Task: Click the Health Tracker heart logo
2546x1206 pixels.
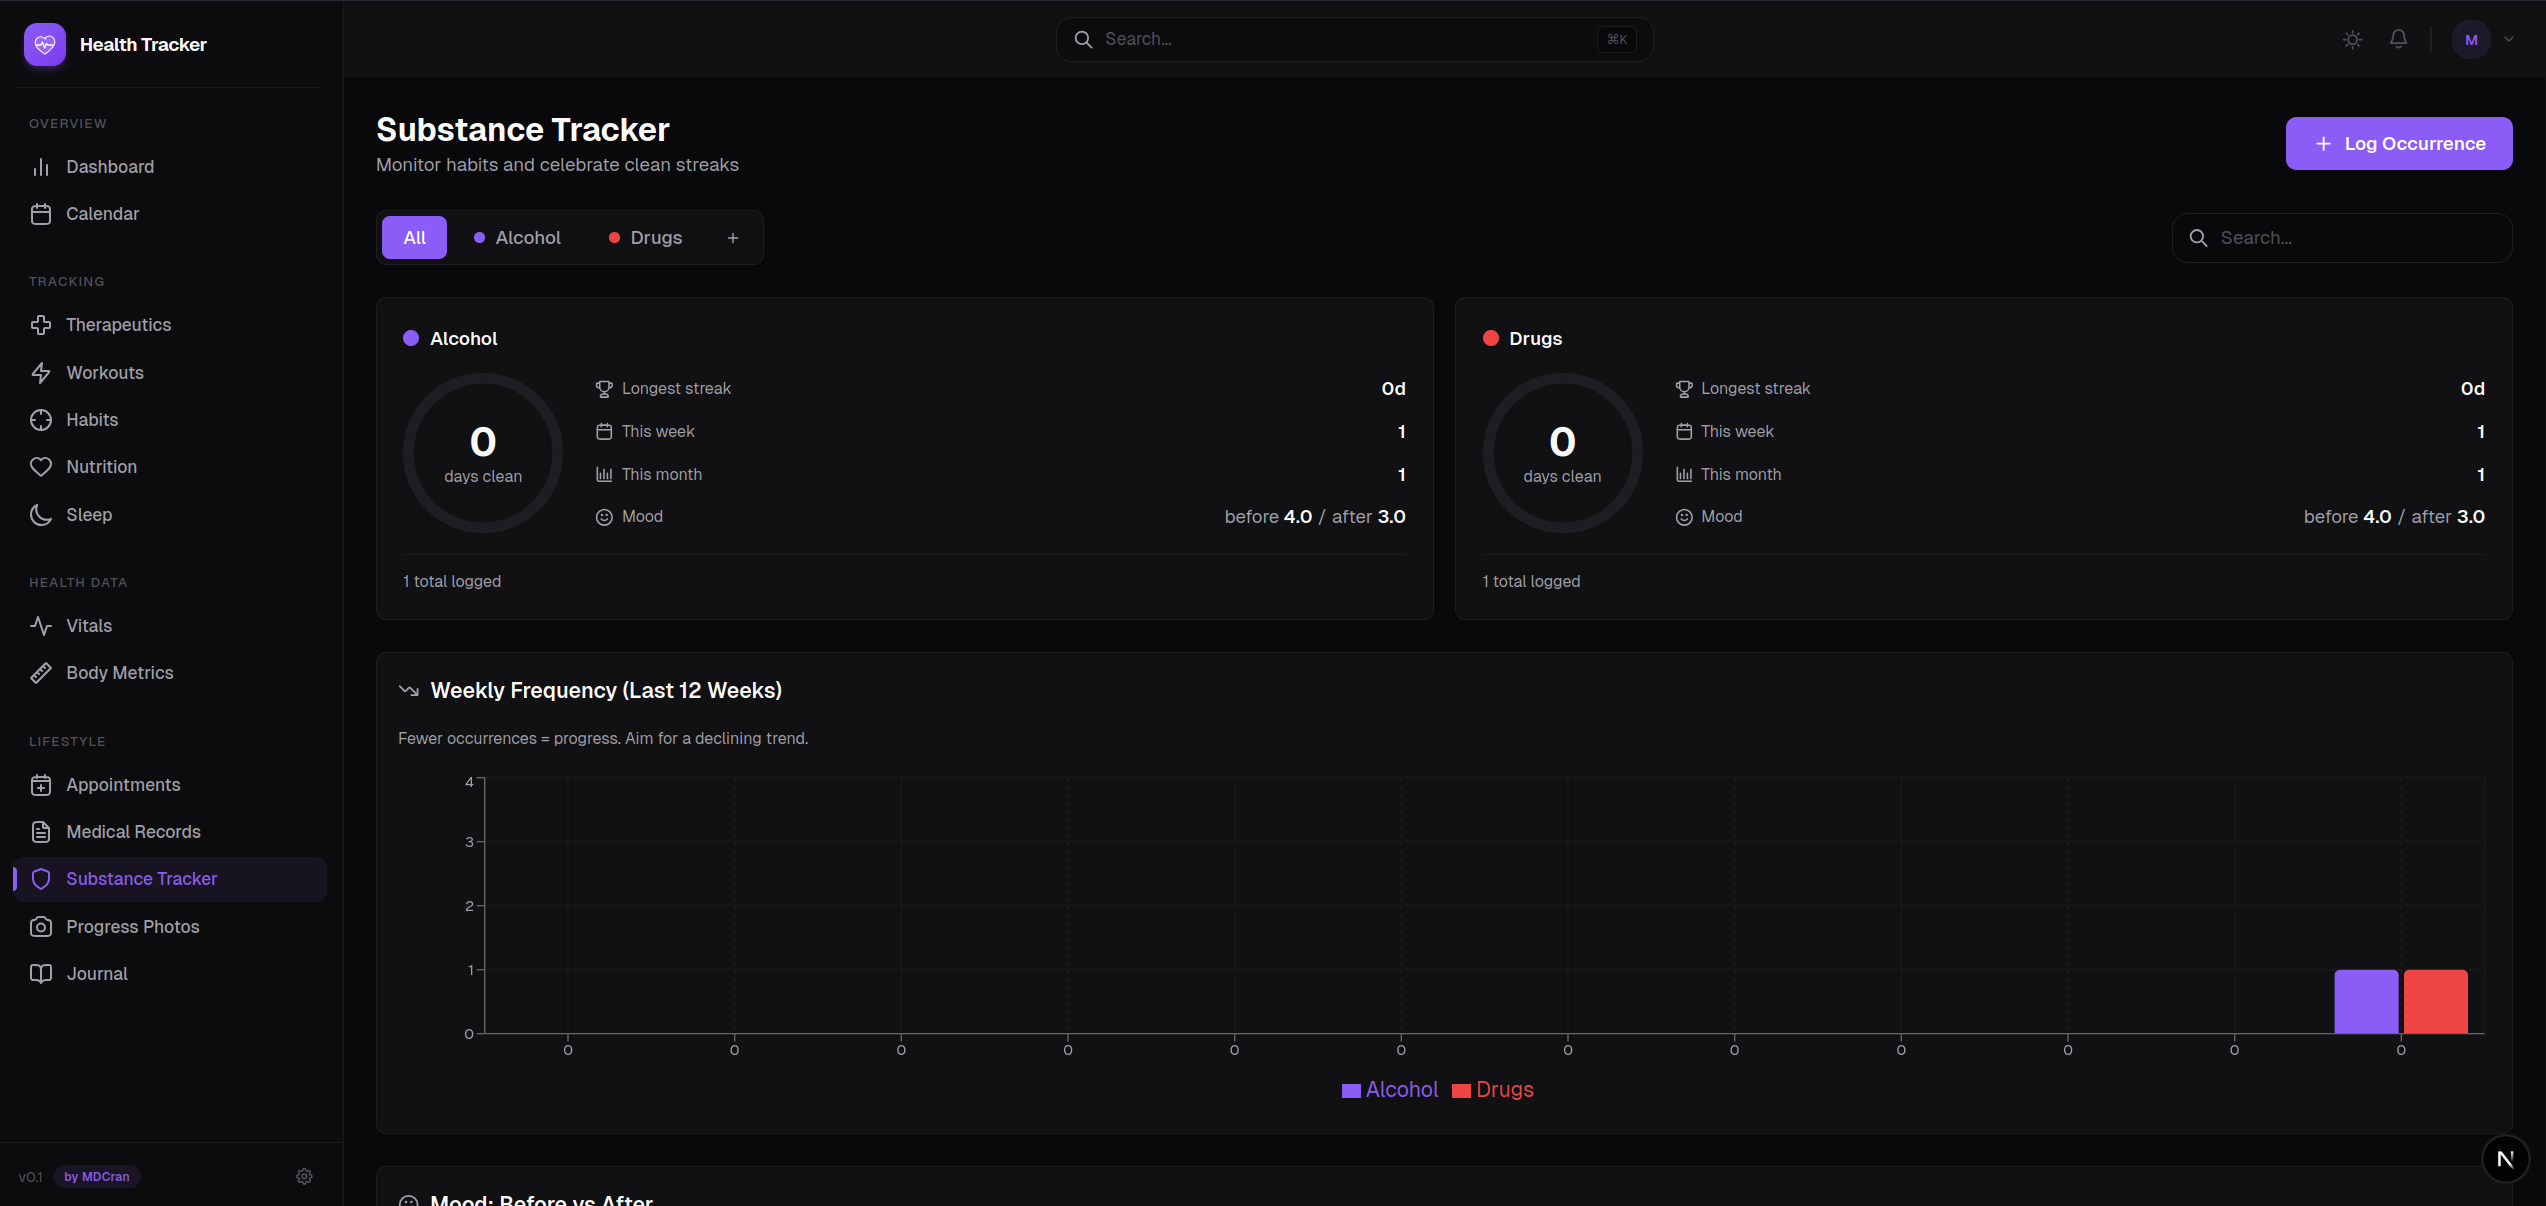Action: pyautogui.click(x=45, y=44)
